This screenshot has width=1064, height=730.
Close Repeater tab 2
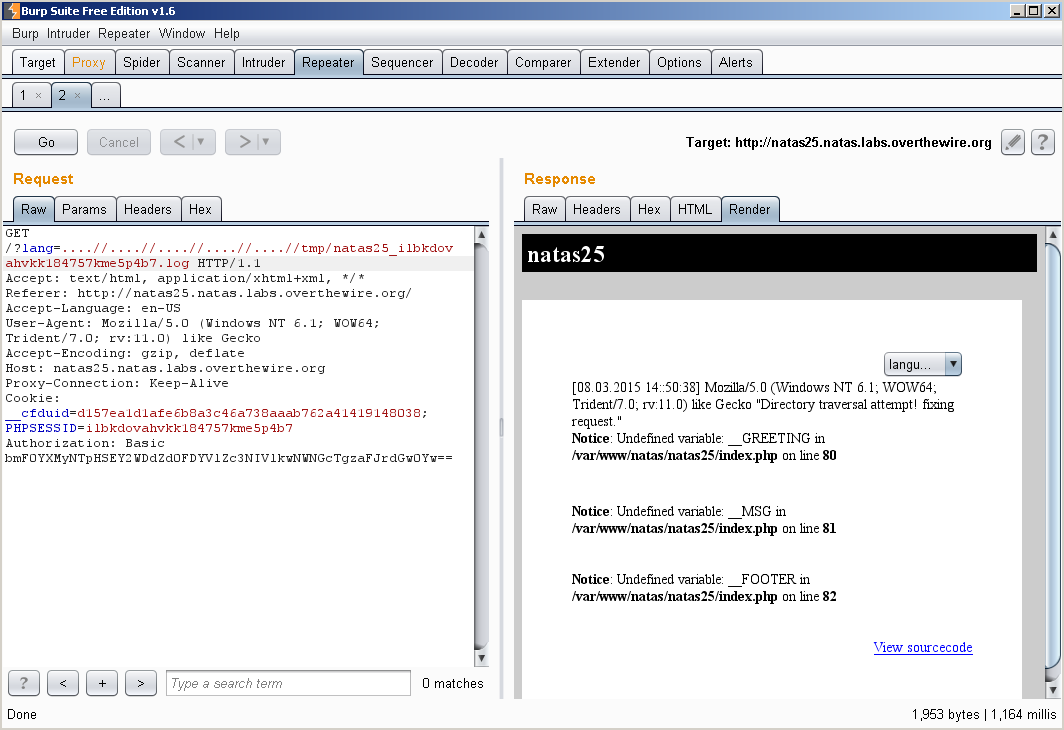[77, 96]
